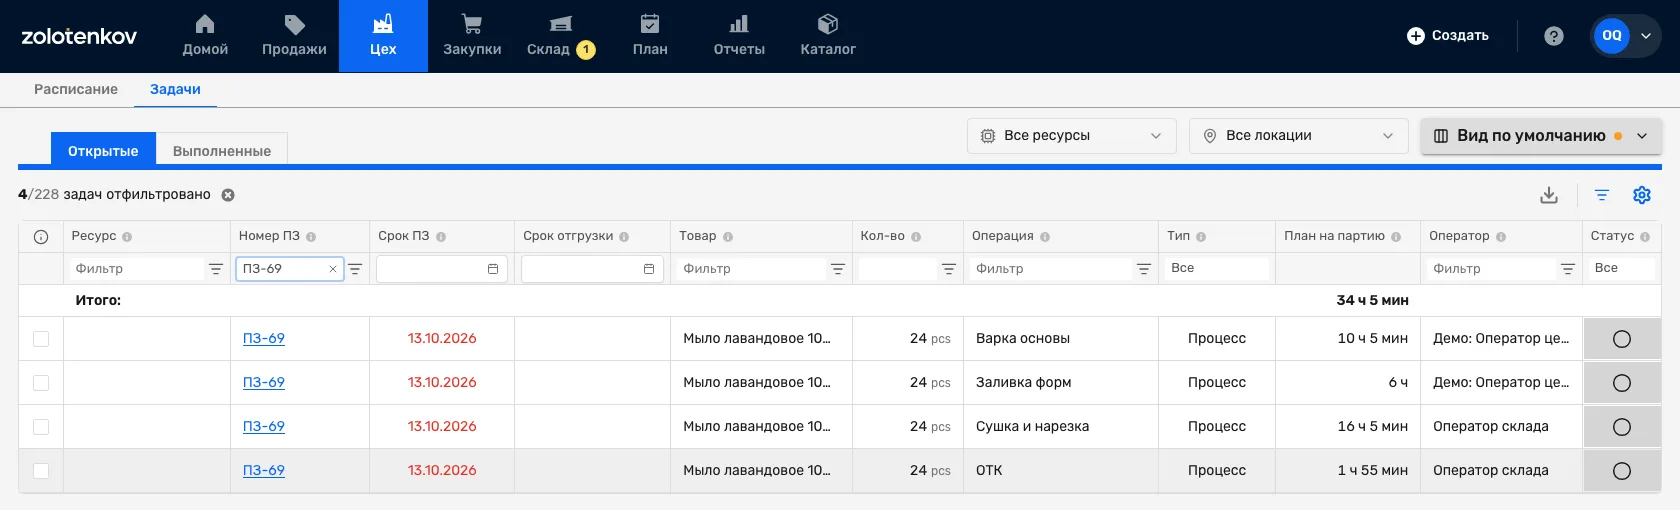Screen dimensions: 1680x510
Task: Click info icon next to Срок ПЗ header
Action: click(441, 237)
